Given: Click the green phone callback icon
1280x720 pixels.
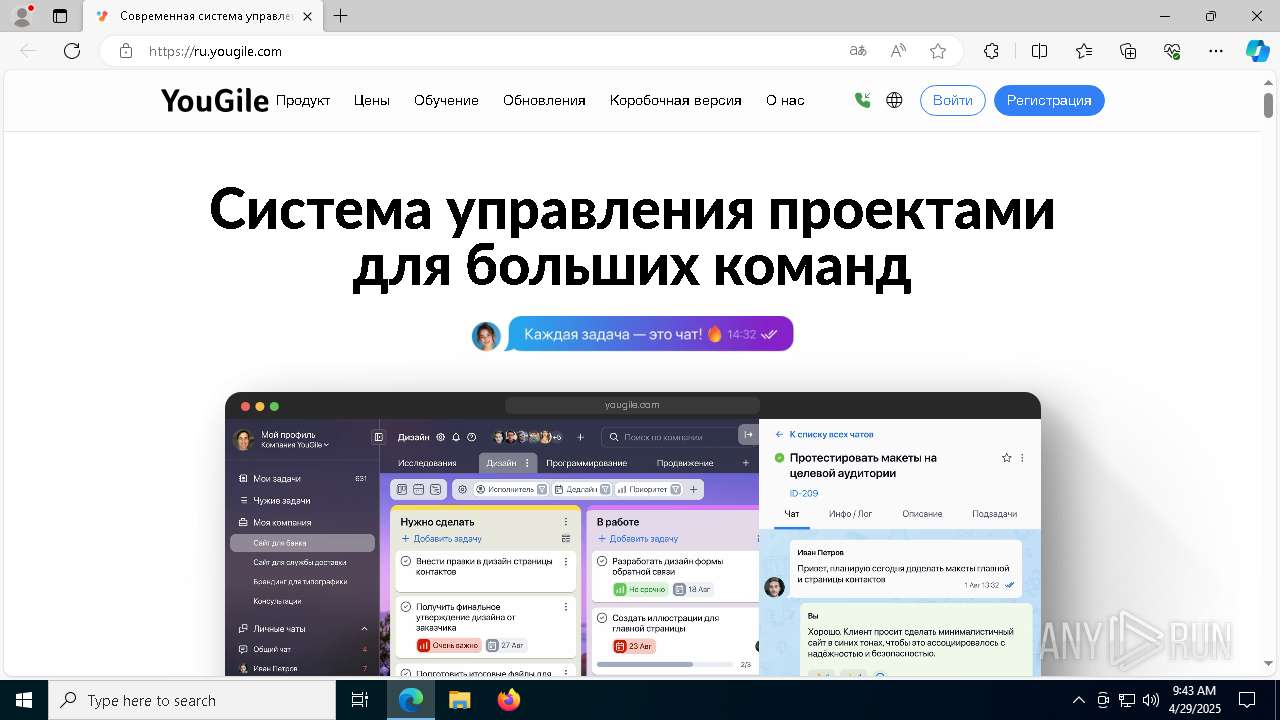Looking at the screenshot, I should click(863, 100).
